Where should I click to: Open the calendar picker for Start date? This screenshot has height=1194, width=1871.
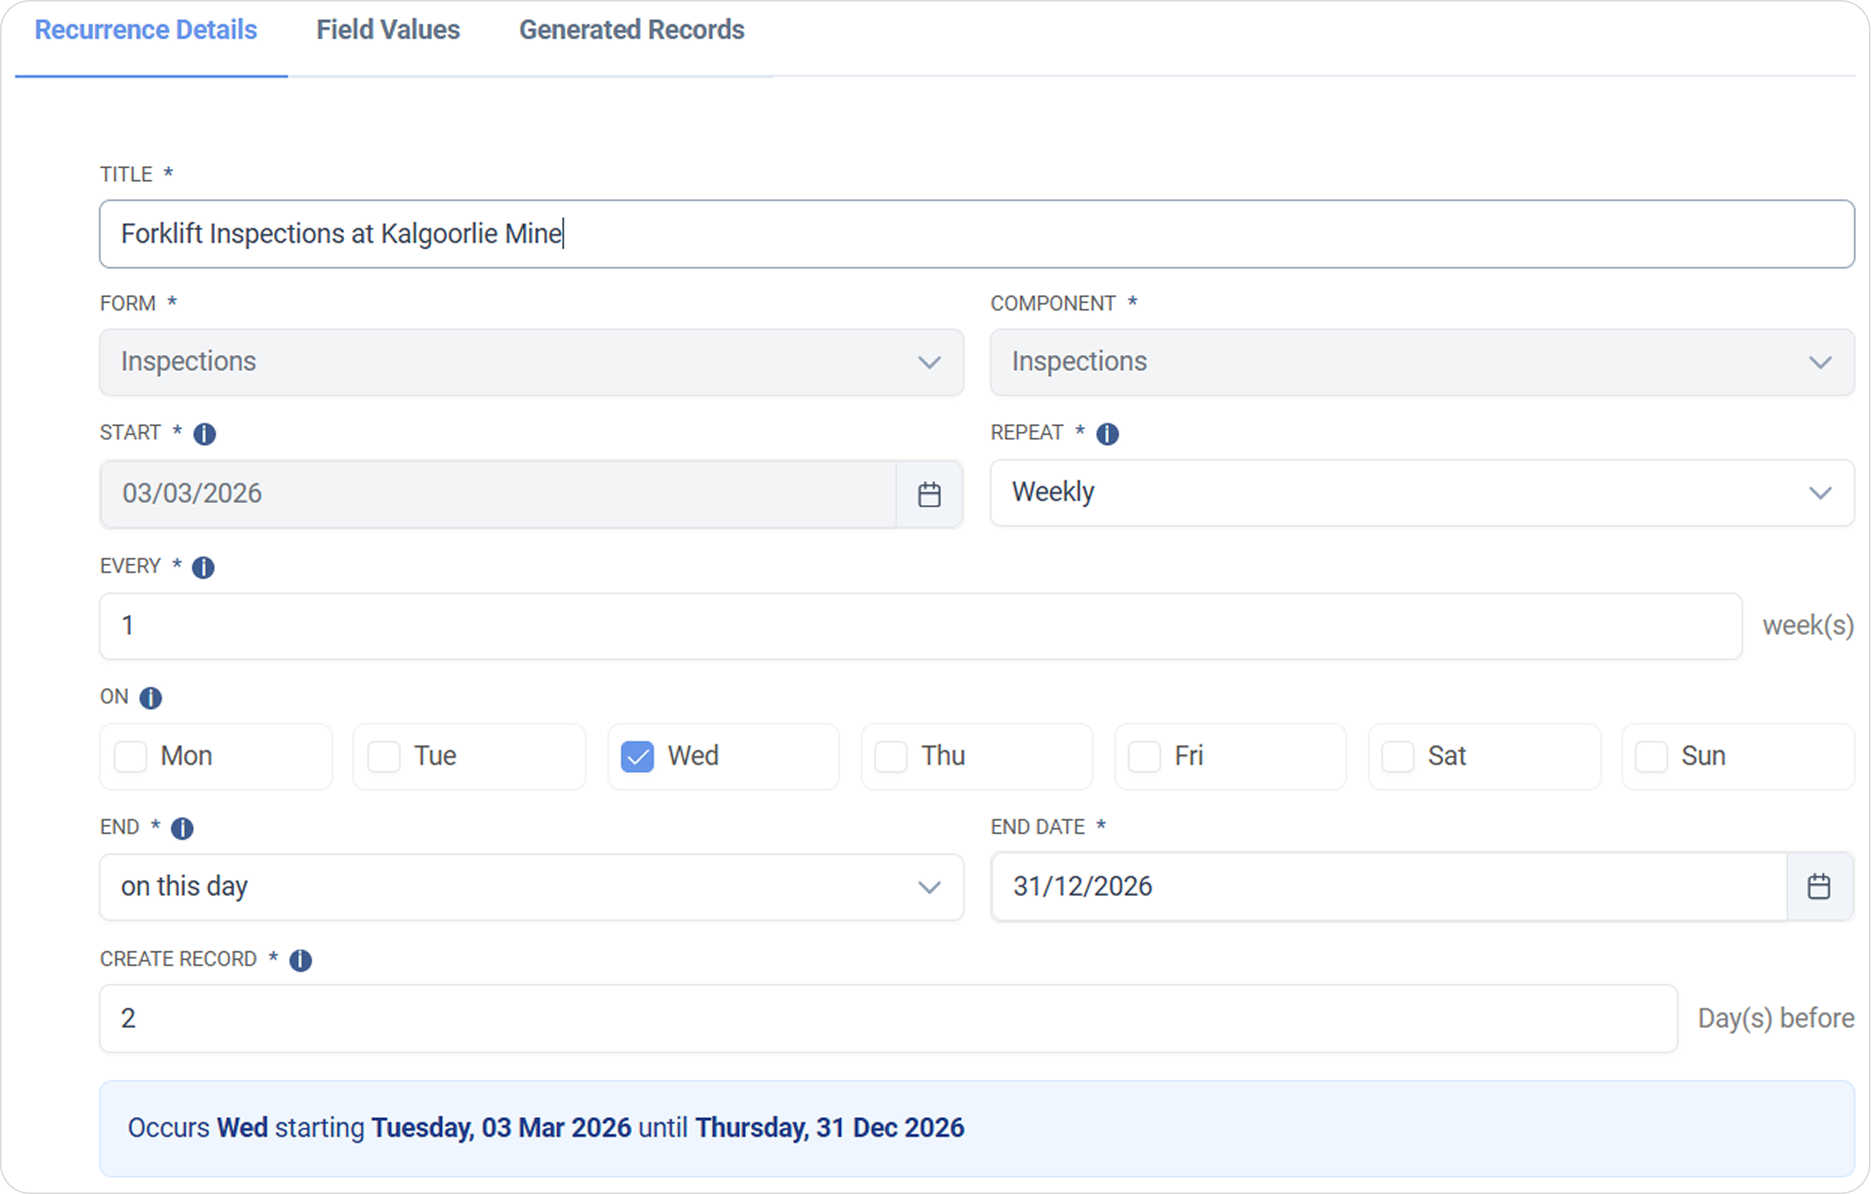point(929,495)
